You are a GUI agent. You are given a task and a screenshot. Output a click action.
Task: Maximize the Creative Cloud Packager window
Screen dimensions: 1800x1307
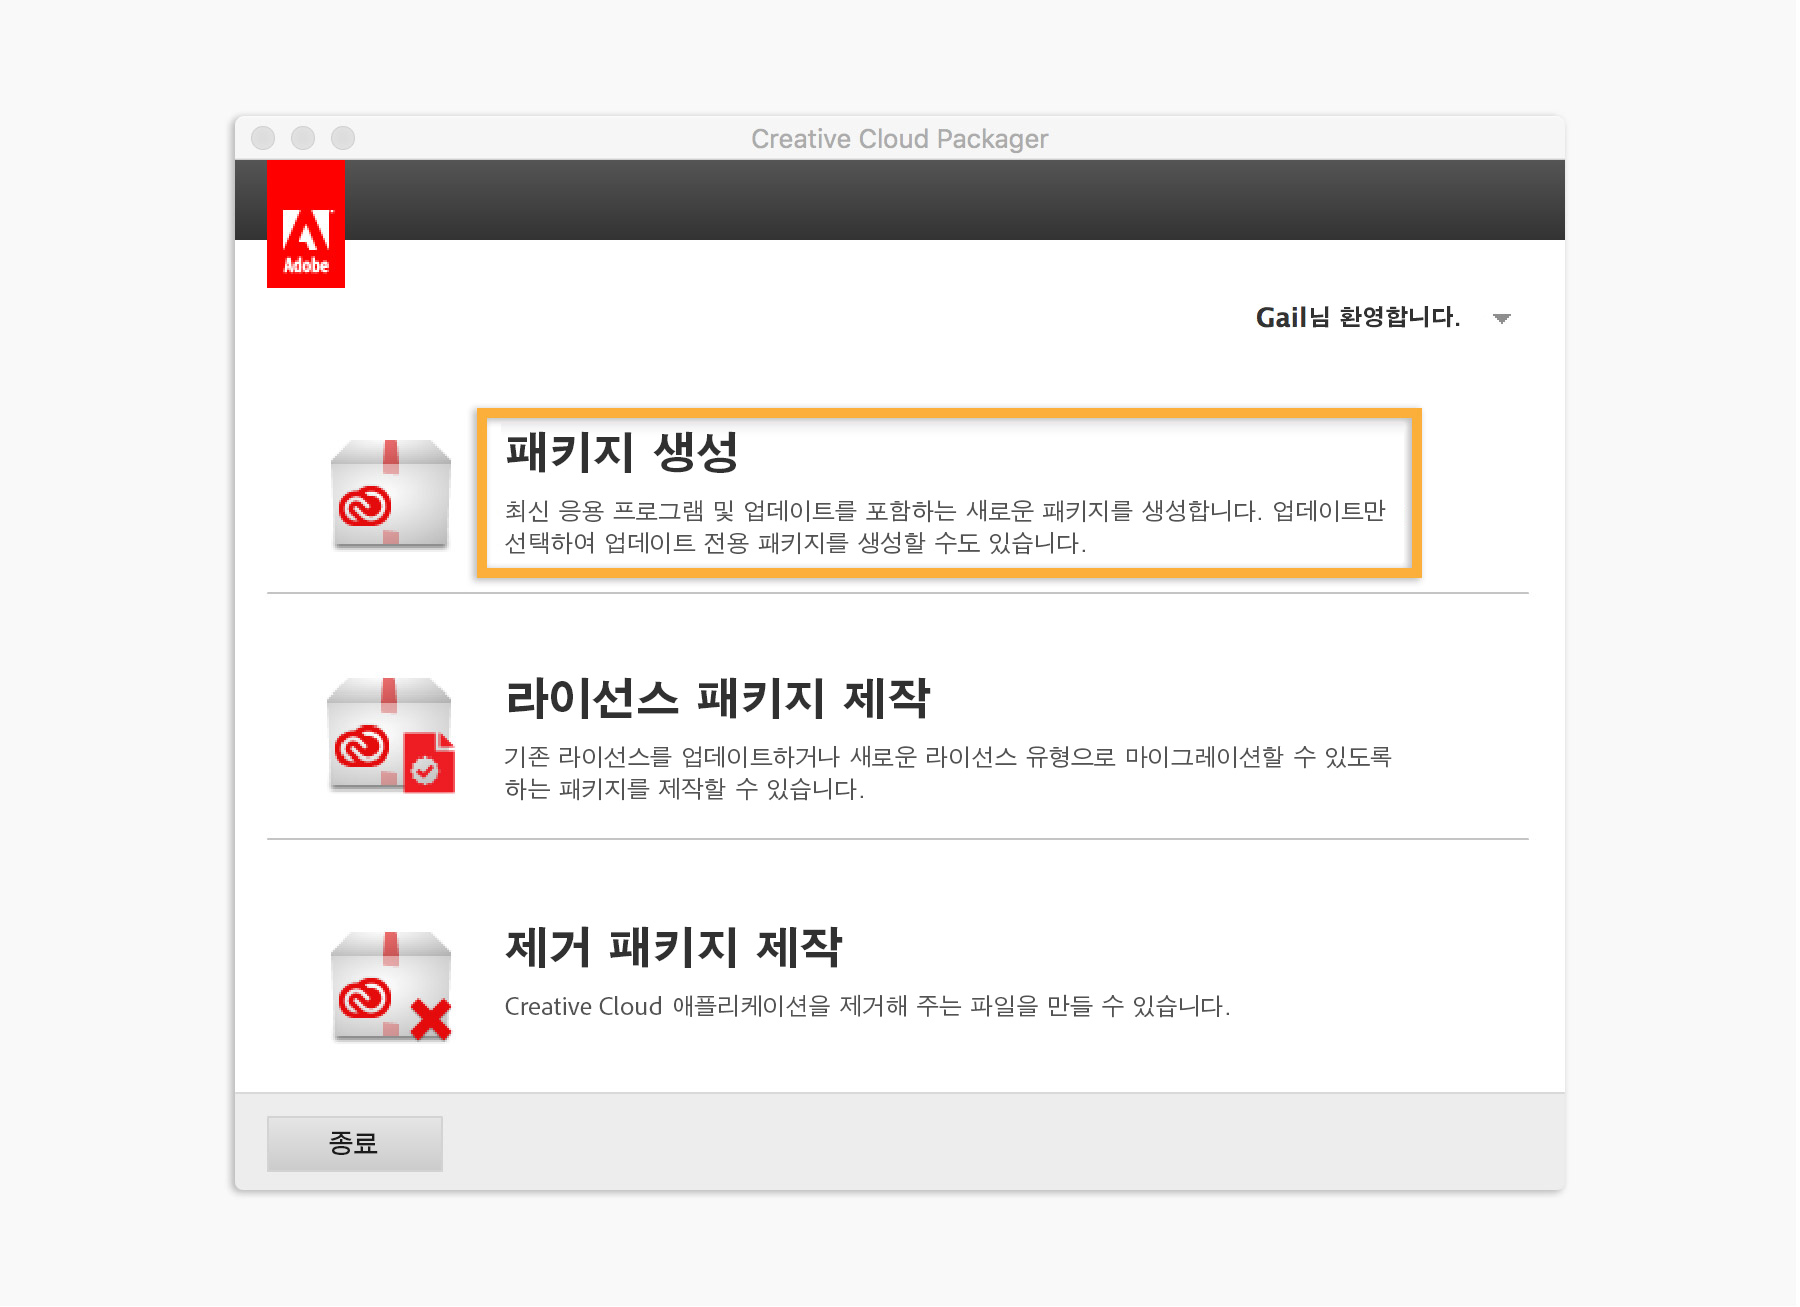(343, 138)
